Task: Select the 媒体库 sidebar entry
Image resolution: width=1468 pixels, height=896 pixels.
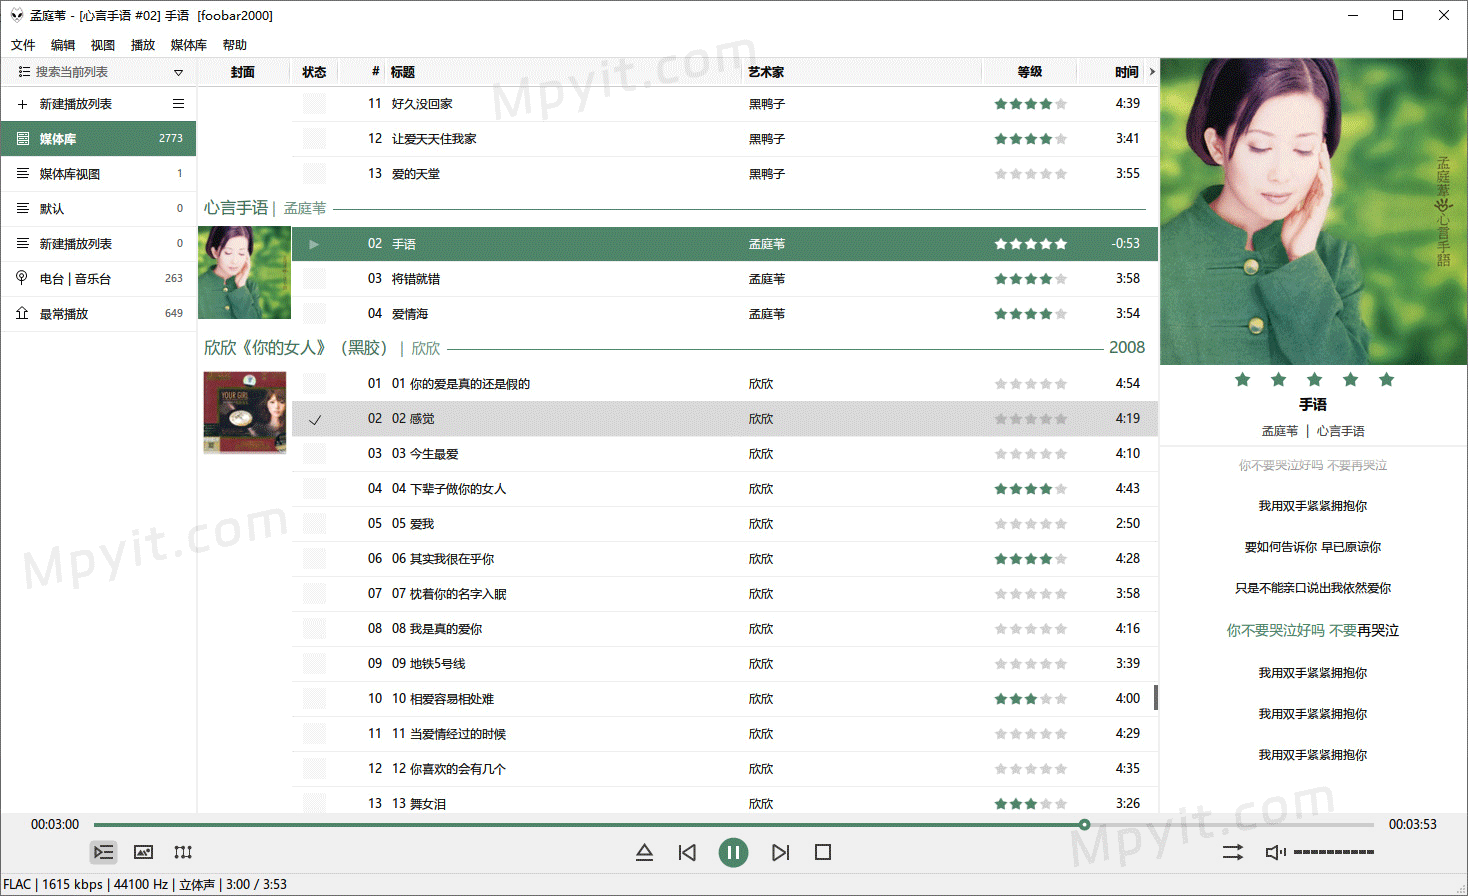Action: click(x=98, y=139)
